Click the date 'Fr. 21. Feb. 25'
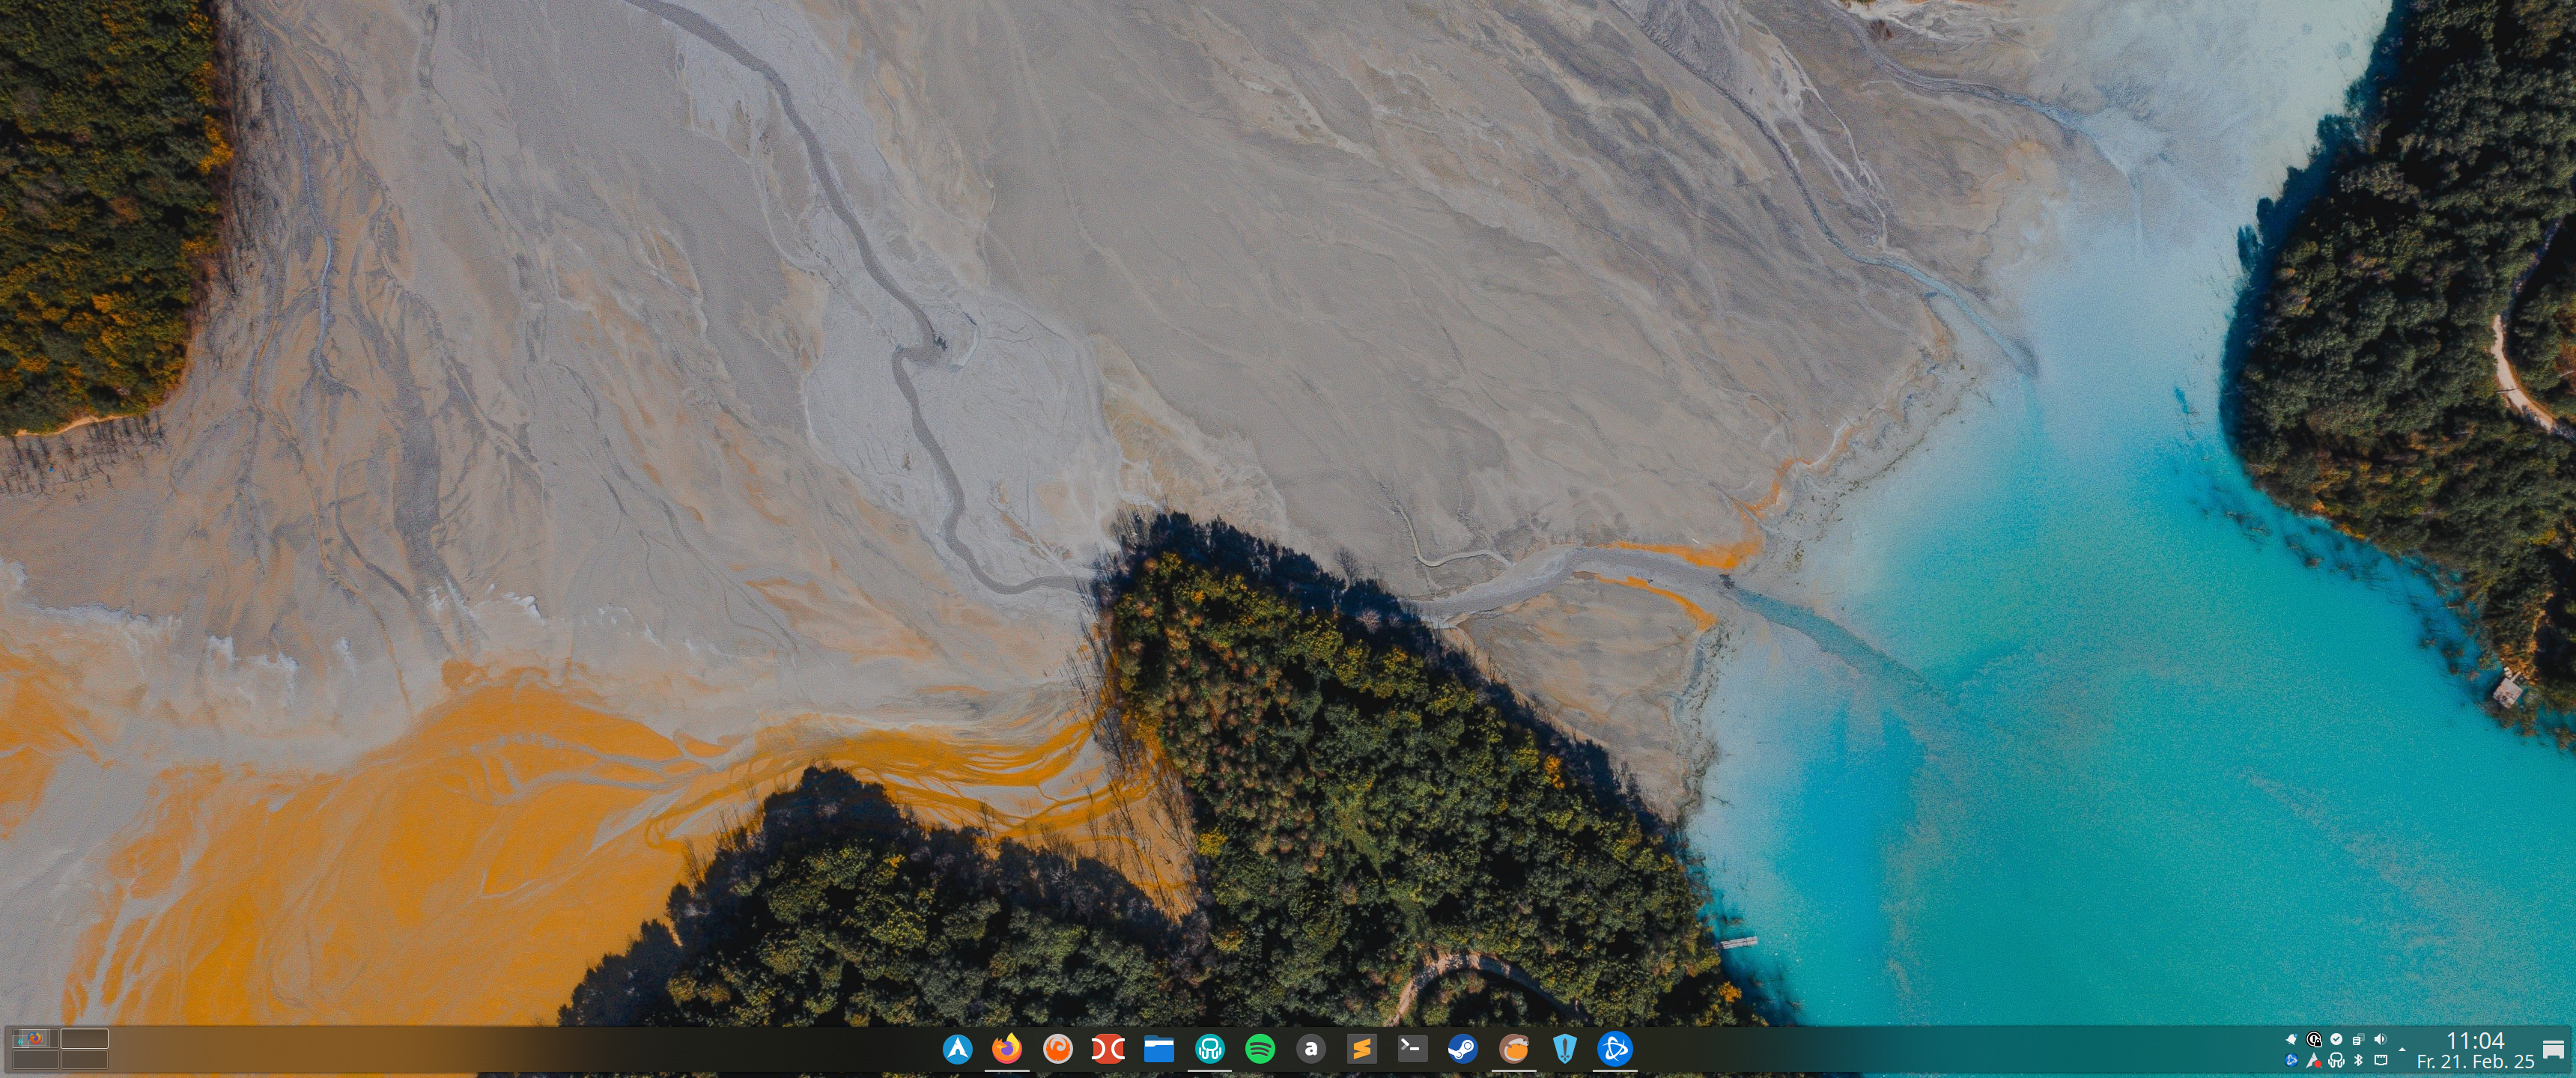Viewport: 2576px width, 1078px height. tap(2476, 1062)
